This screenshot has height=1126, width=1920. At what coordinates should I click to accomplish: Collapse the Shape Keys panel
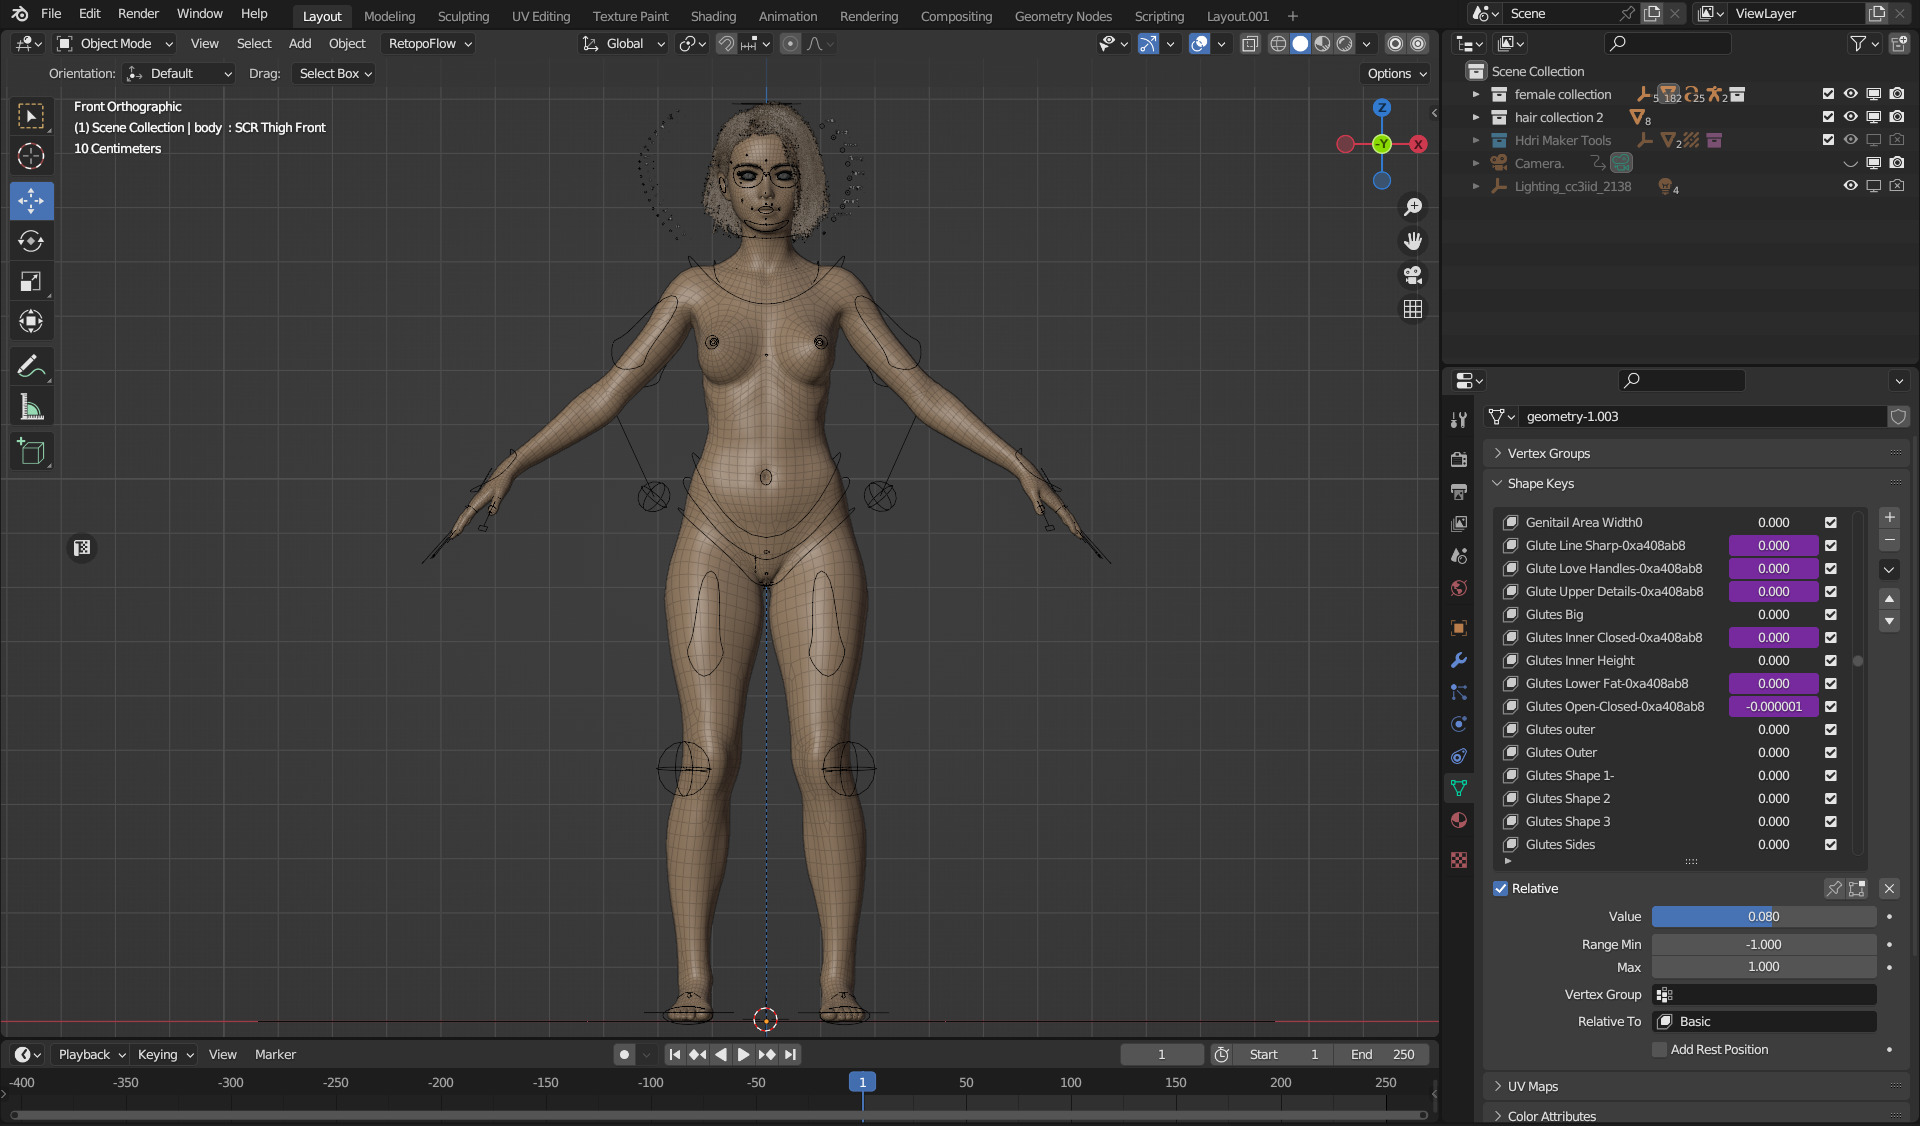pos(1540,484)
